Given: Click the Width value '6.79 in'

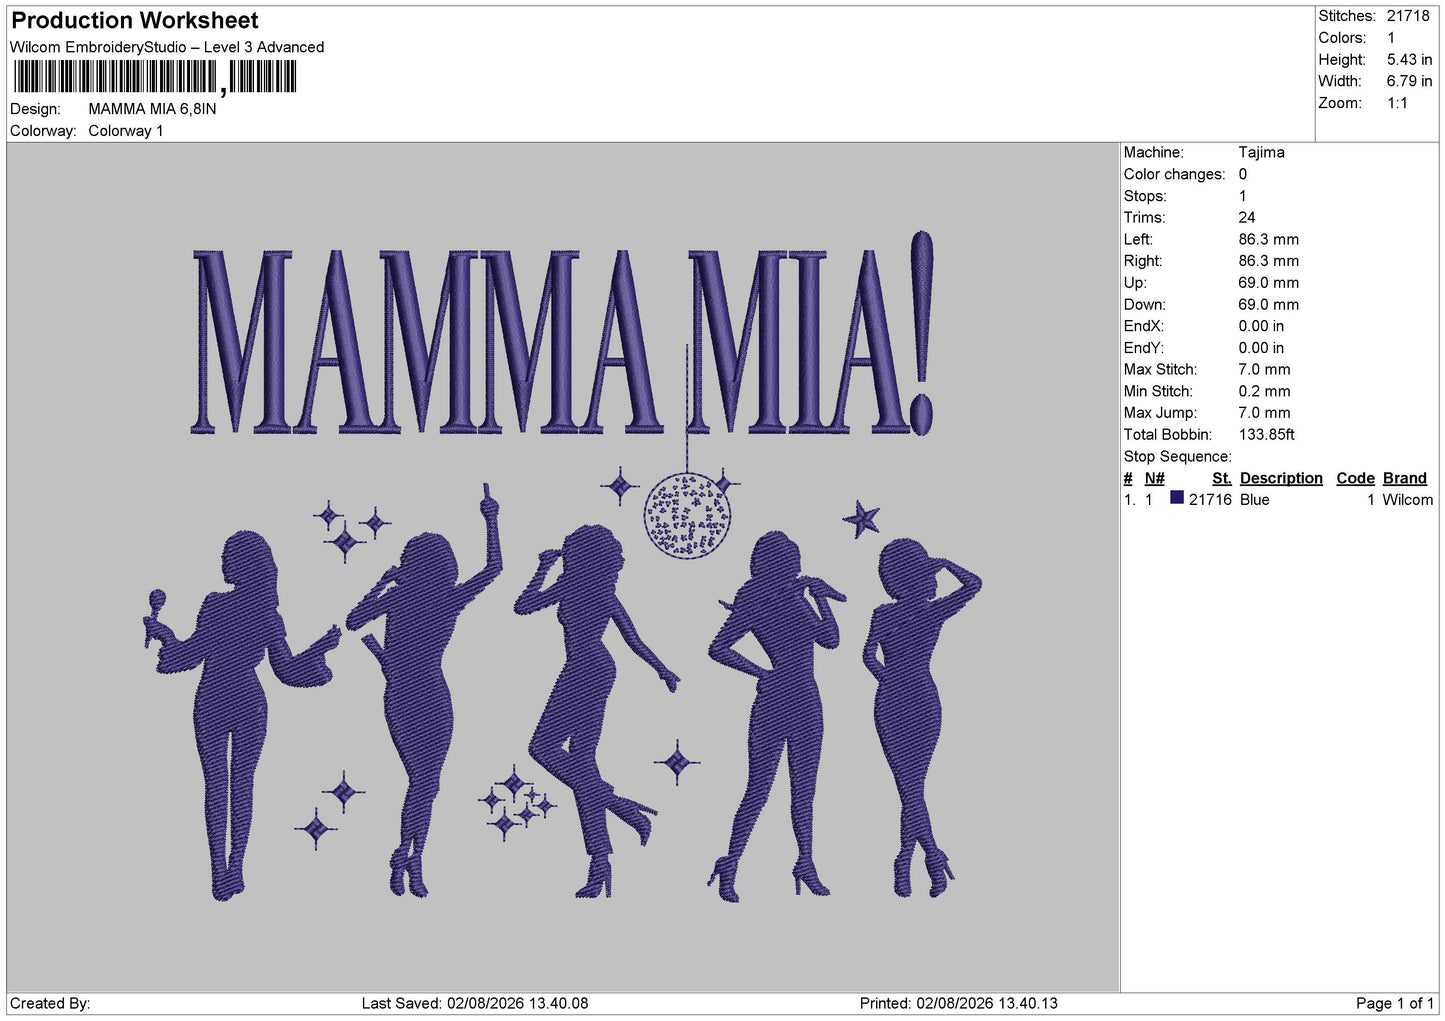Looking at the screenshot, I should pos(1409,81).
